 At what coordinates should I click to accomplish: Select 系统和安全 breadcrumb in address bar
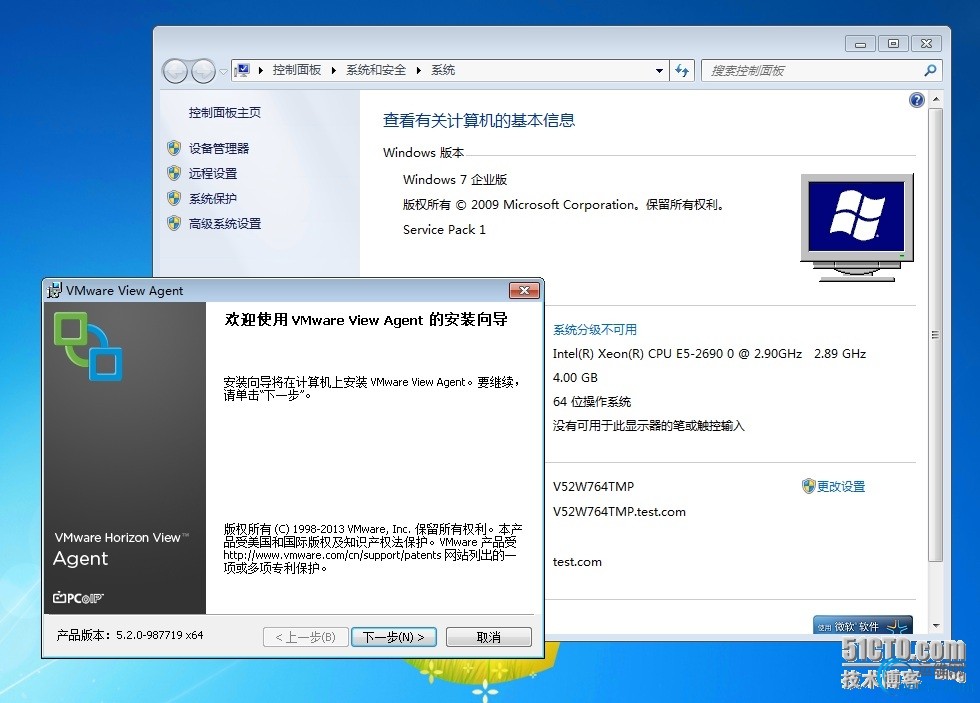pos(376,70)
